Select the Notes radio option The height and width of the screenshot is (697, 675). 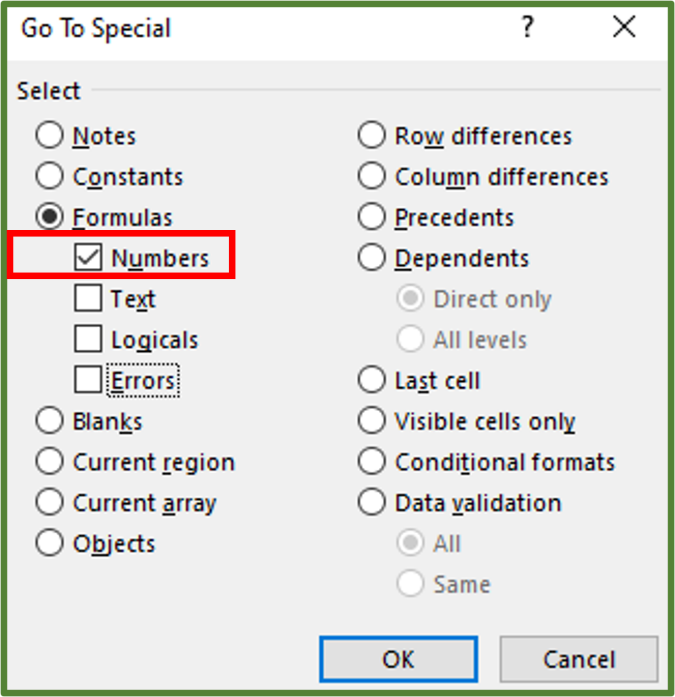(x=49, y=136)
